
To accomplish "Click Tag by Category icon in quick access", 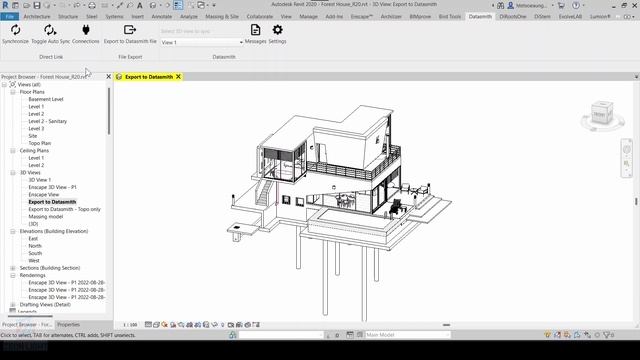I will click(130, 6).
